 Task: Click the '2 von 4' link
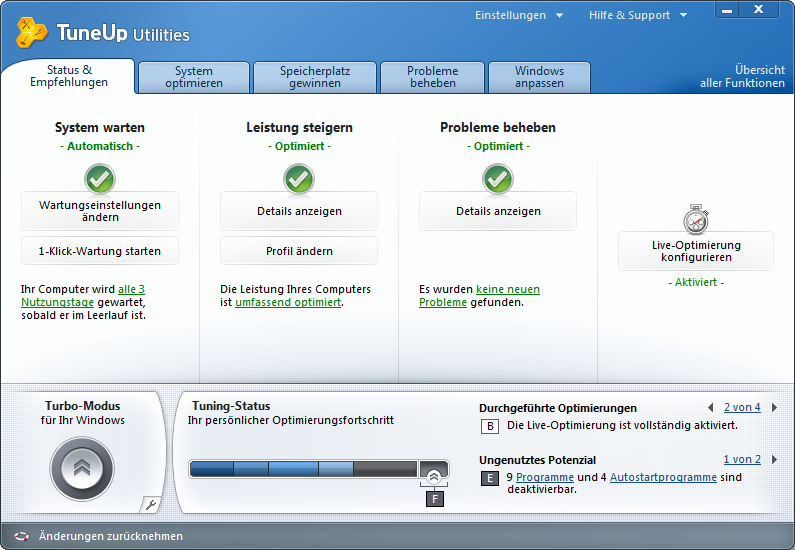pos(742,407)
